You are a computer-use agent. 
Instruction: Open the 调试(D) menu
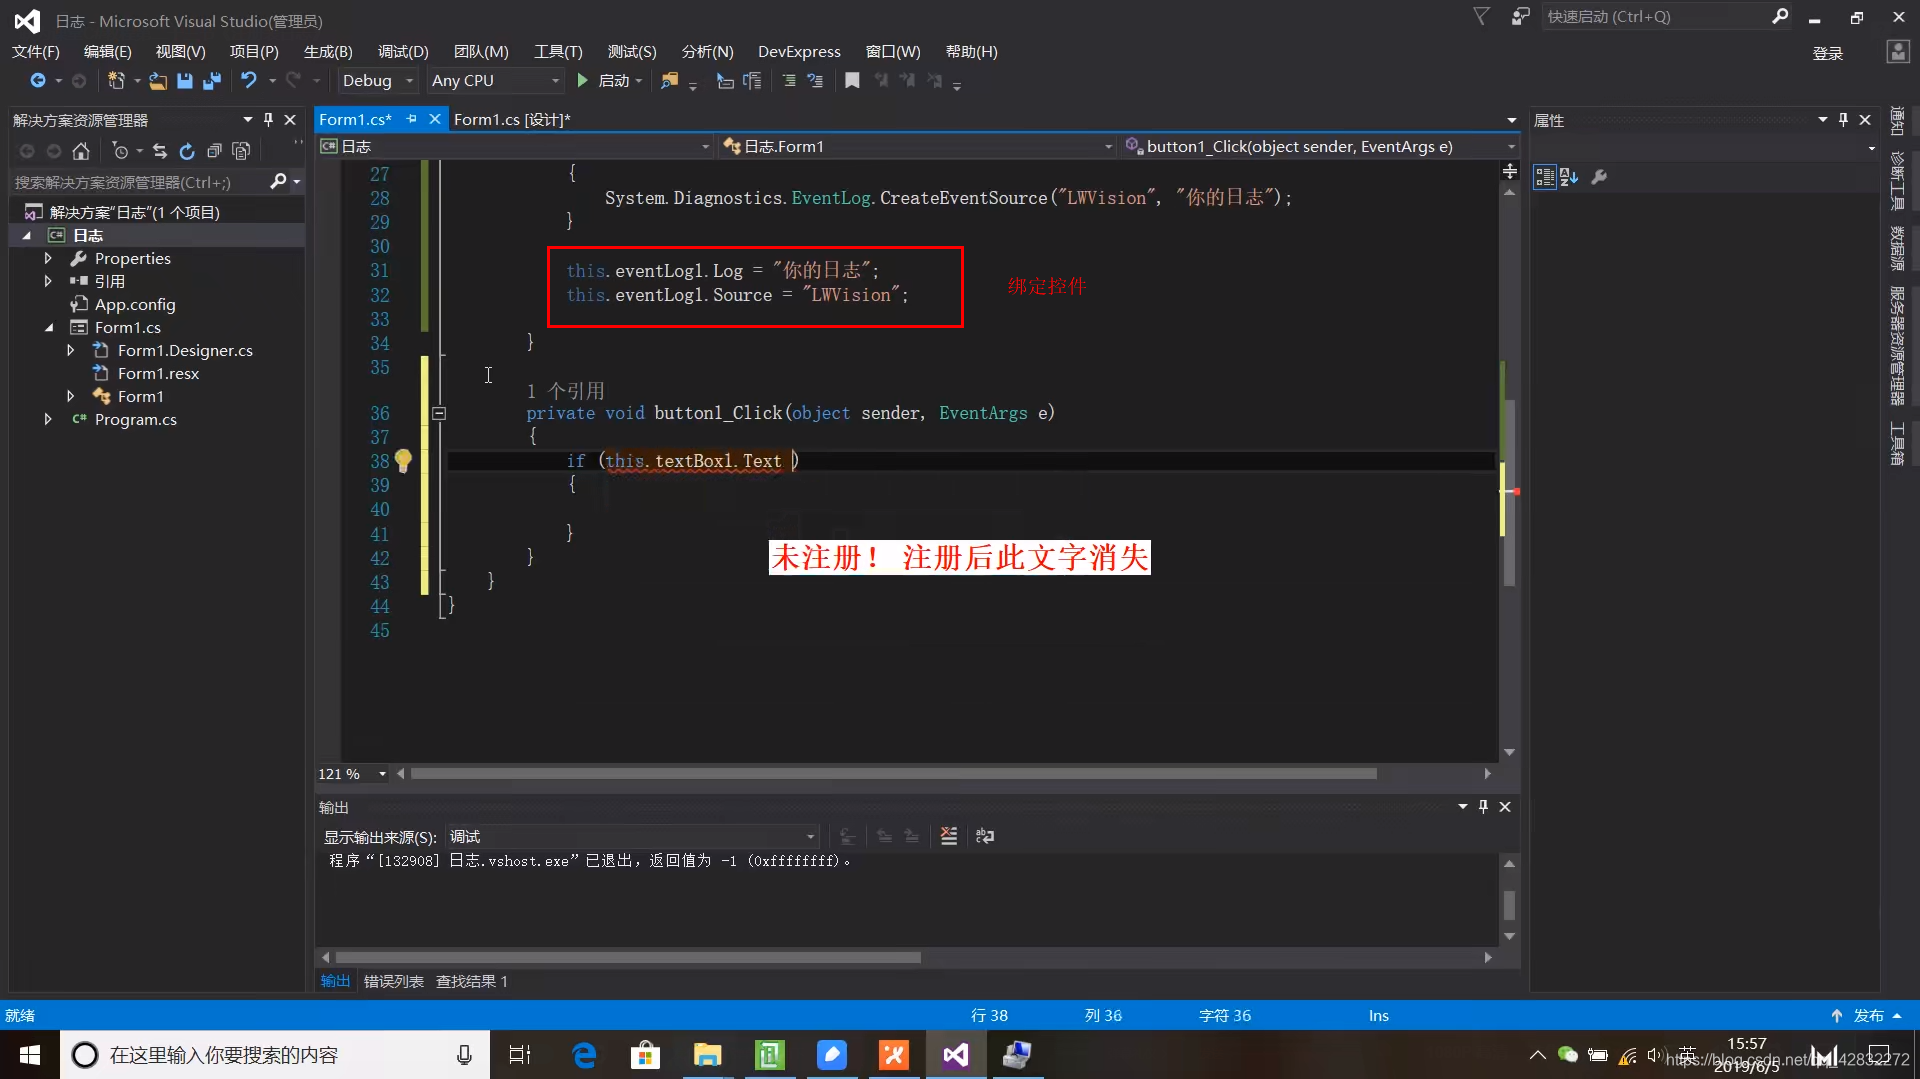(403, 51)
